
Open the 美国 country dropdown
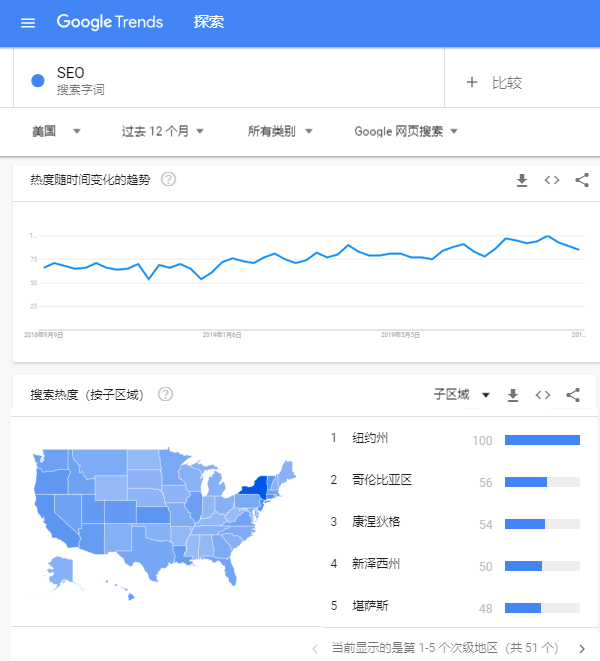pos(56,131)
